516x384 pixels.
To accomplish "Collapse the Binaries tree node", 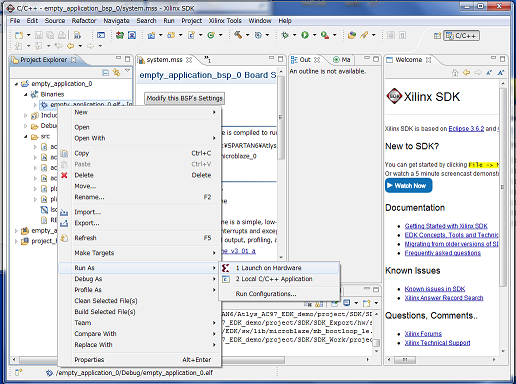I will coord(26,95).
